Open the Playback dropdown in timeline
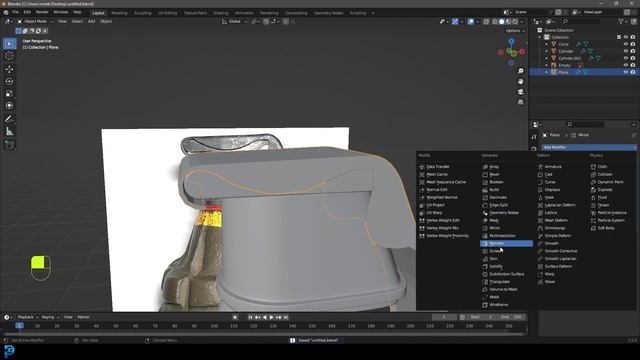This screenshot has height=360, width=640. point(27,317)
